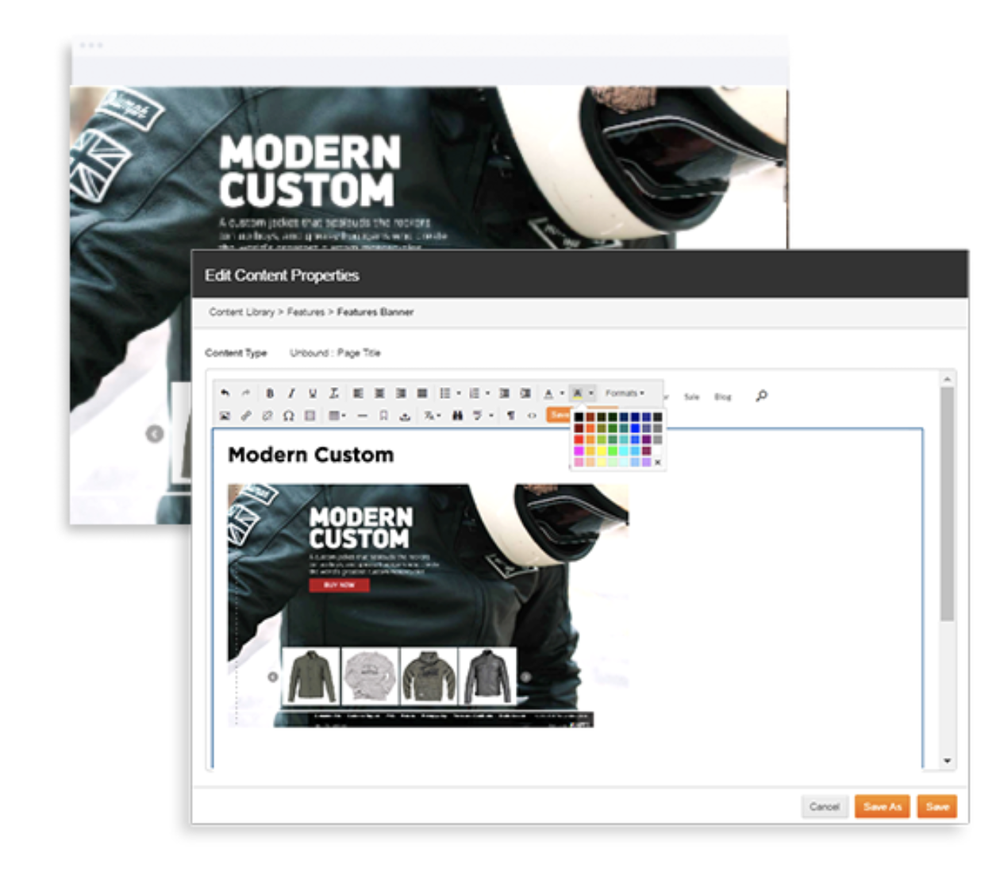The width and height of the screenshot is (1000, 890).
Task: Open the Content Library breadcrumb
Action: [x=242, y=312]
